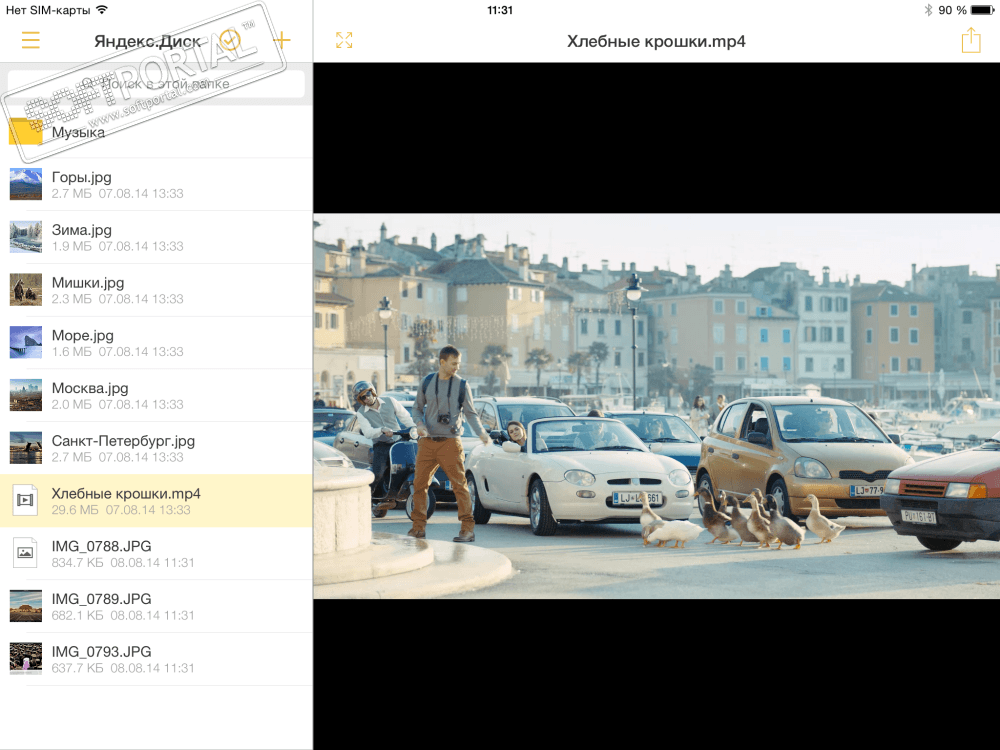This screenshot has height=750, width=1000.
Task: Select file IMG_0788.JPG
Action: pos(156,554)
